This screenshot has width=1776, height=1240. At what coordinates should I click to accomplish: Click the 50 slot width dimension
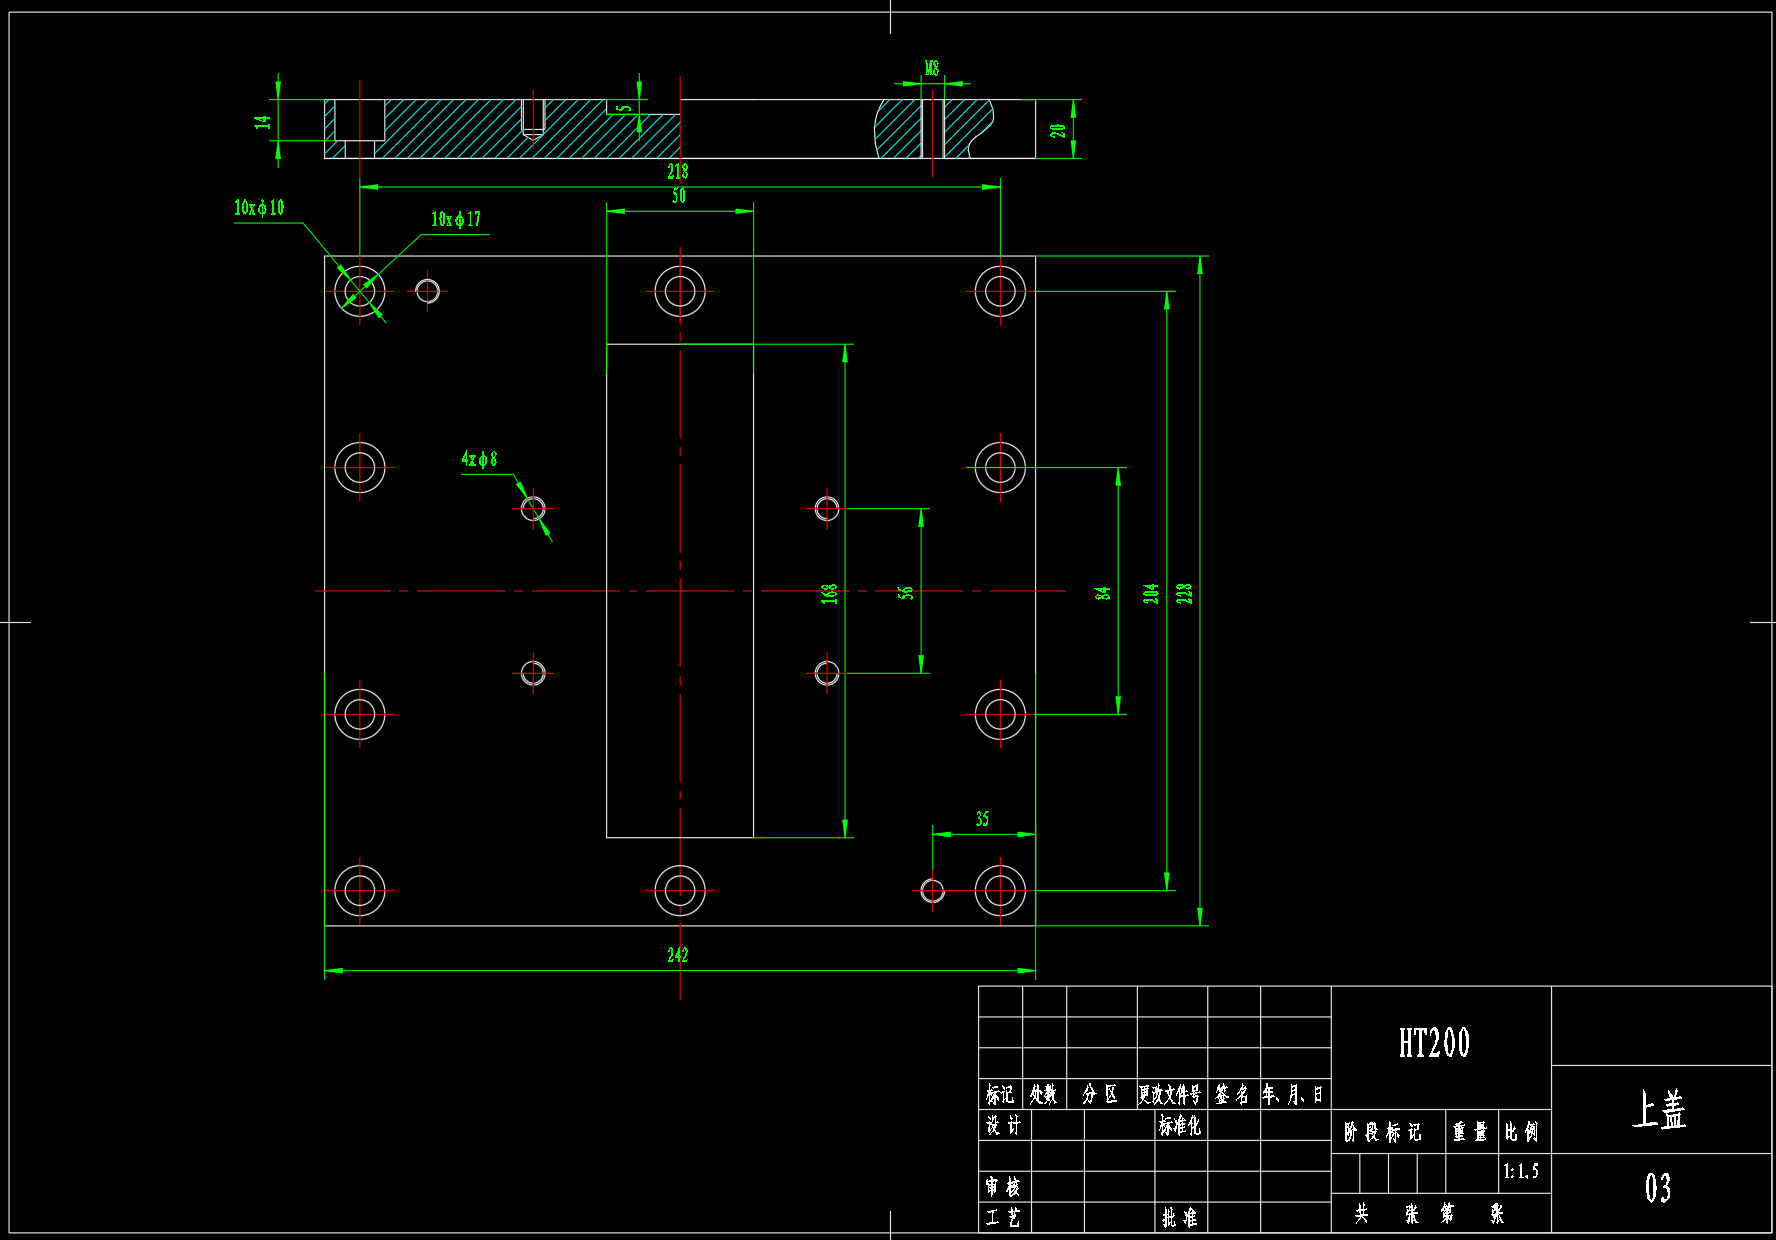(679, 196)
